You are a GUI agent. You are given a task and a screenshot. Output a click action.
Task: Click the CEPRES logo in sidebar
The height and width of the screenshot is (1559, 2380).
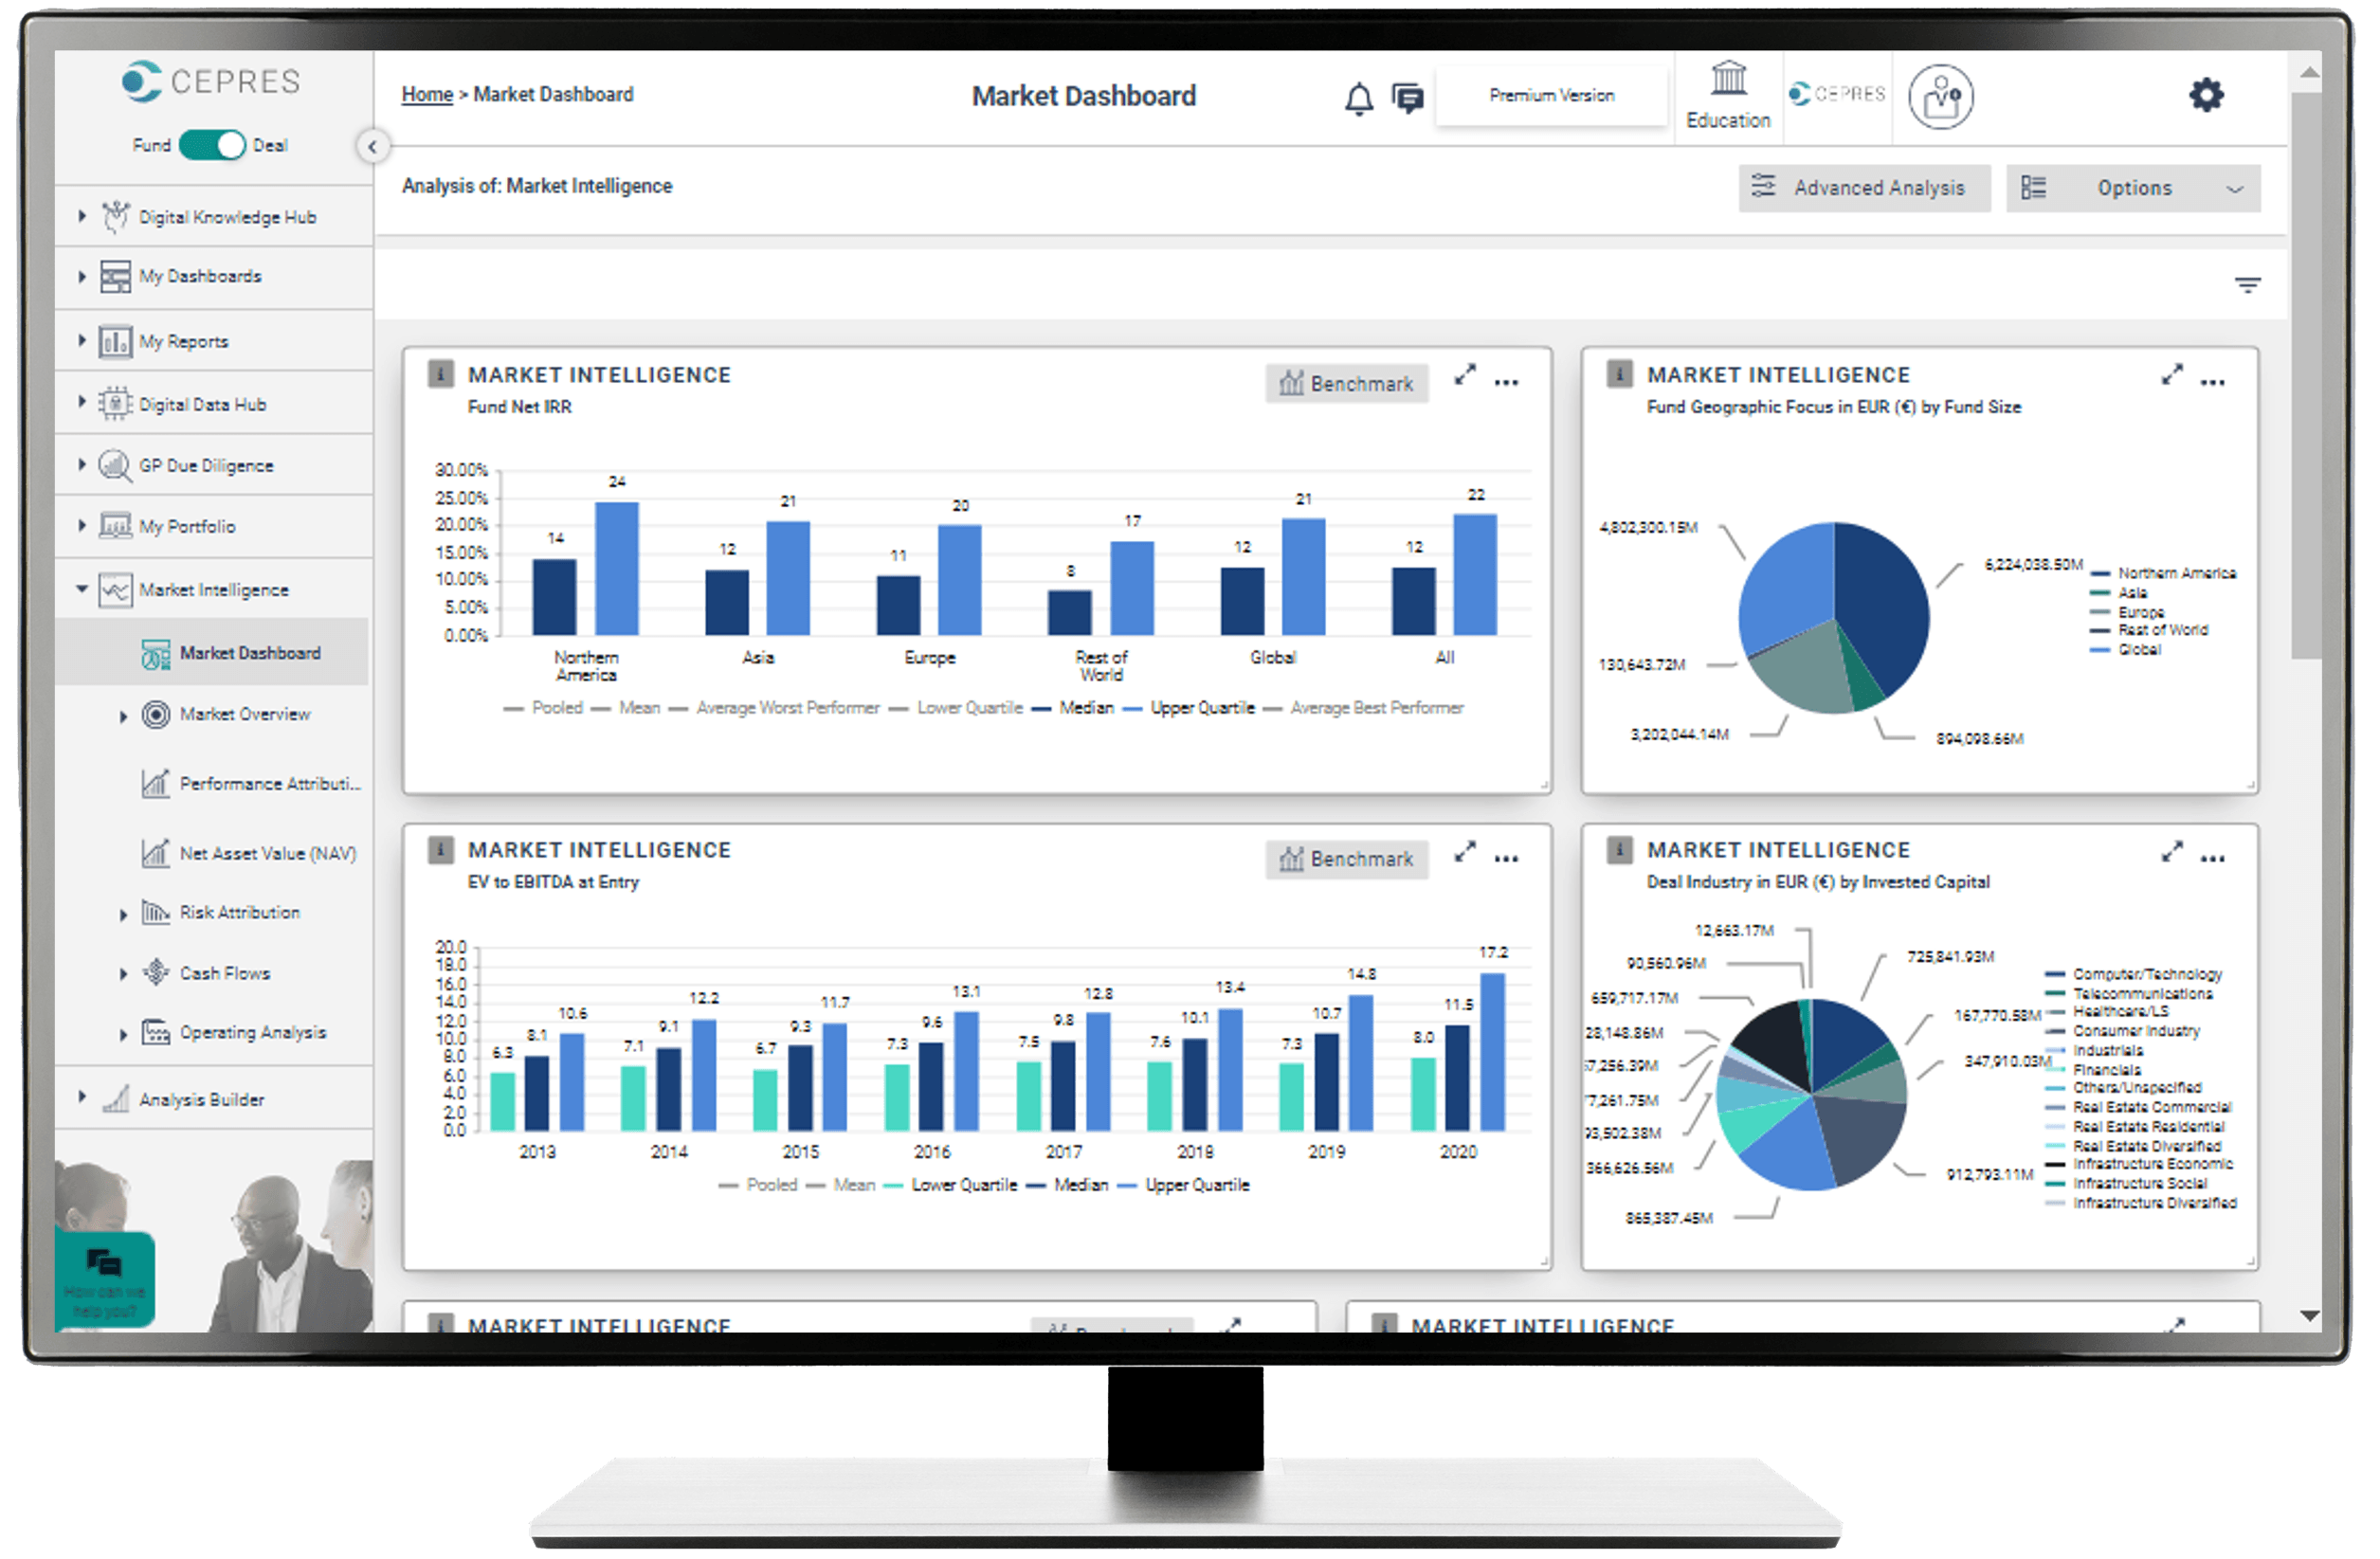pyautogui.click(x=211, y=81)
